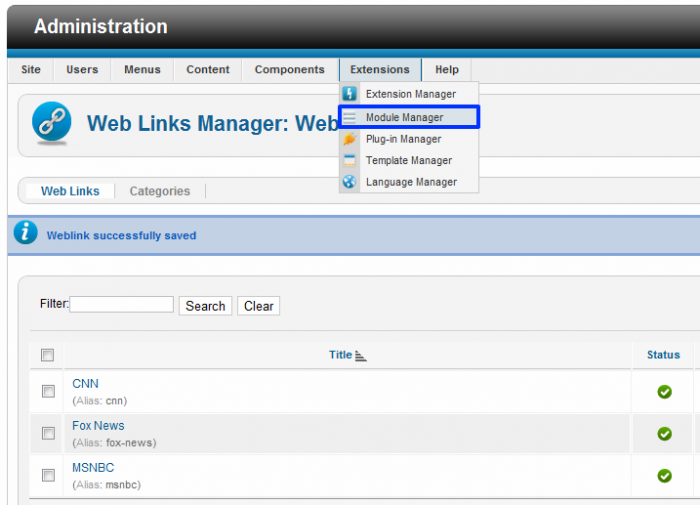Open the Site menu
The height and width of the screenshot is (505, 700).
tap(31, 70)
